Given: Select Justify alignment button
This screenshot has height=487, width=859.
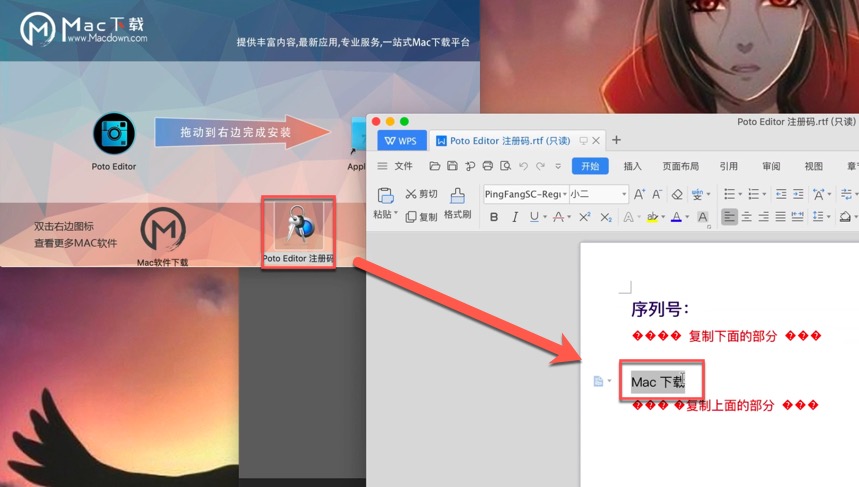Looking at the screenshot, I should pyautogui.click(x=781, y=217).
